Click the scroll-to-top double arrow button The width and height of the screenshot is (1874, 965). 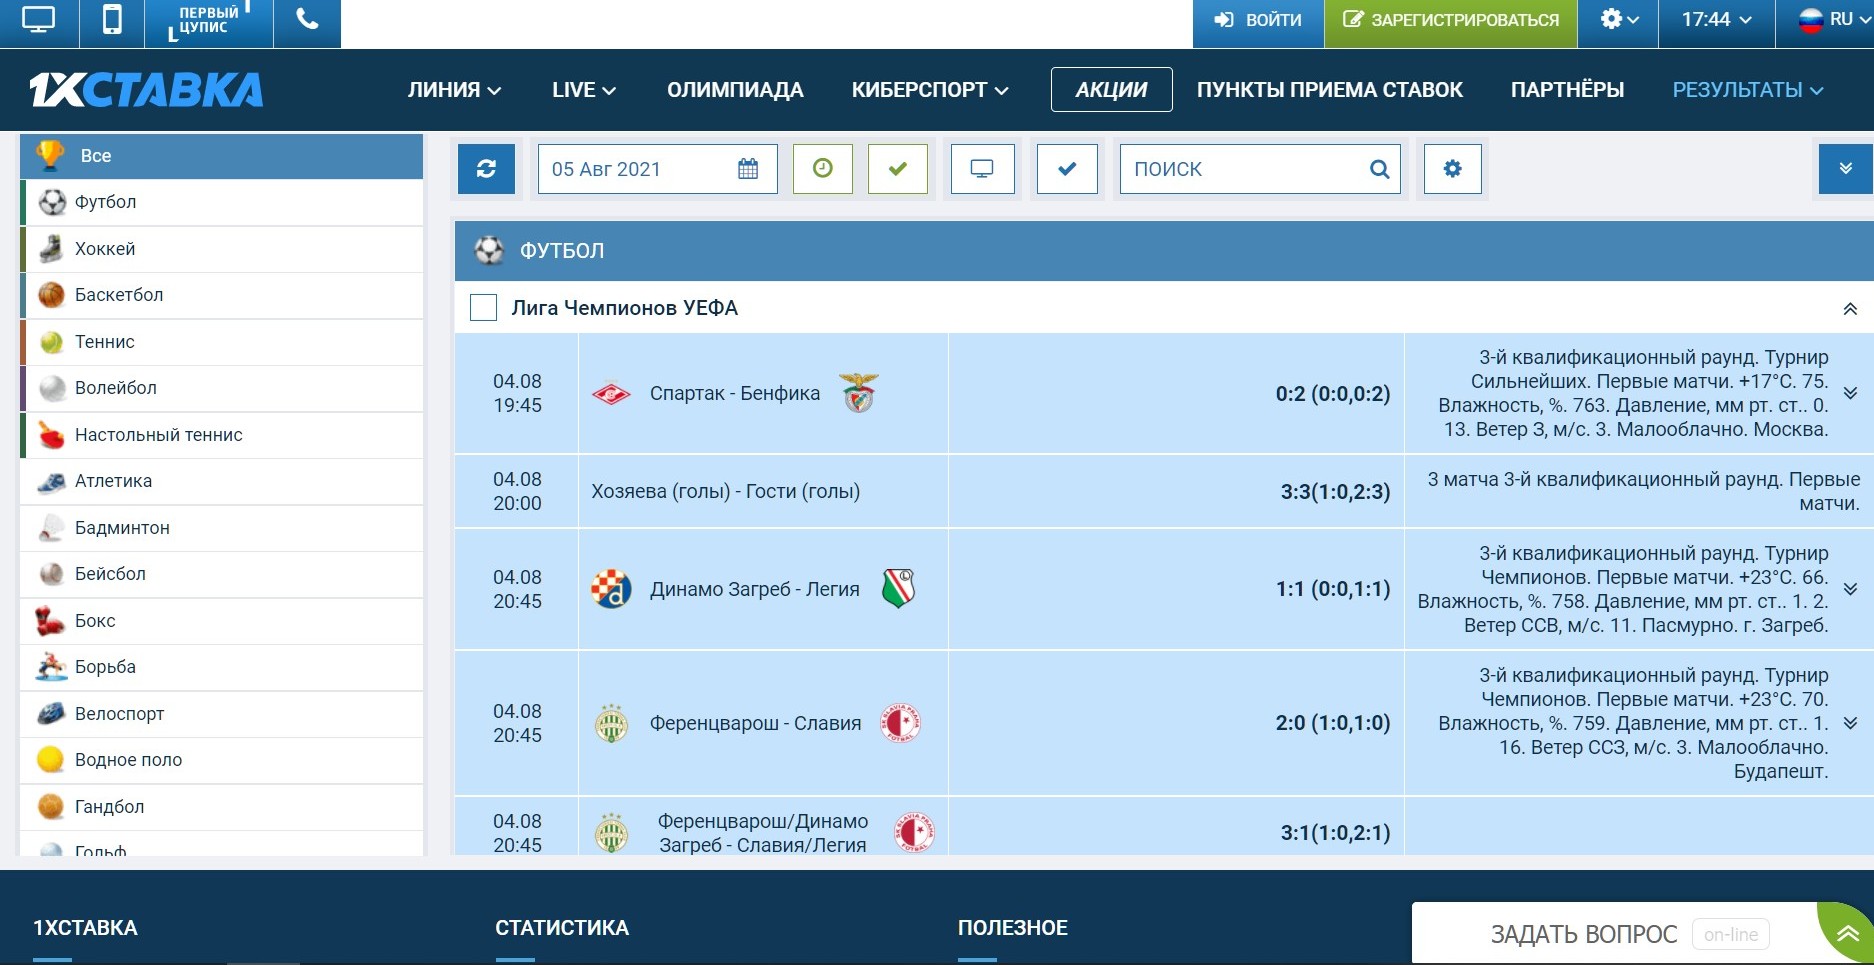point(1848,934)
